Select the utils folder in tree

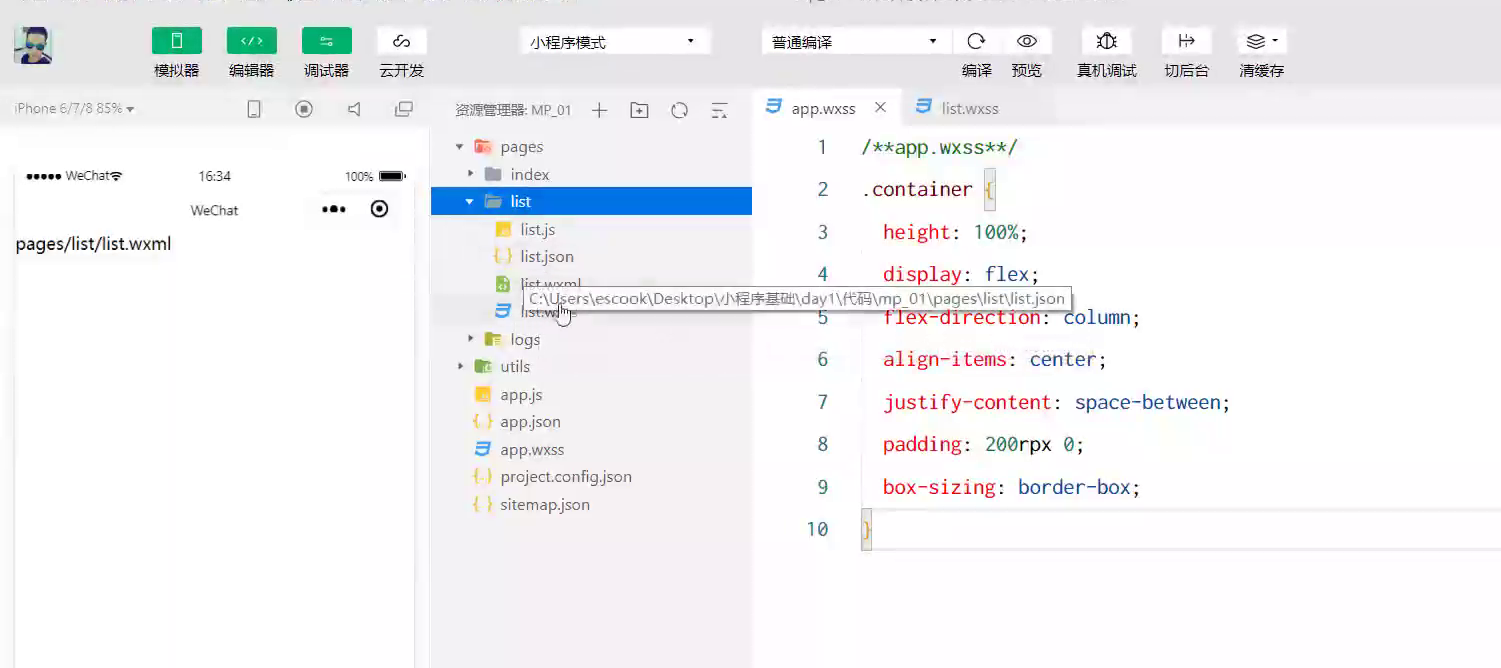pyautogui.click(x=591, y=366)
